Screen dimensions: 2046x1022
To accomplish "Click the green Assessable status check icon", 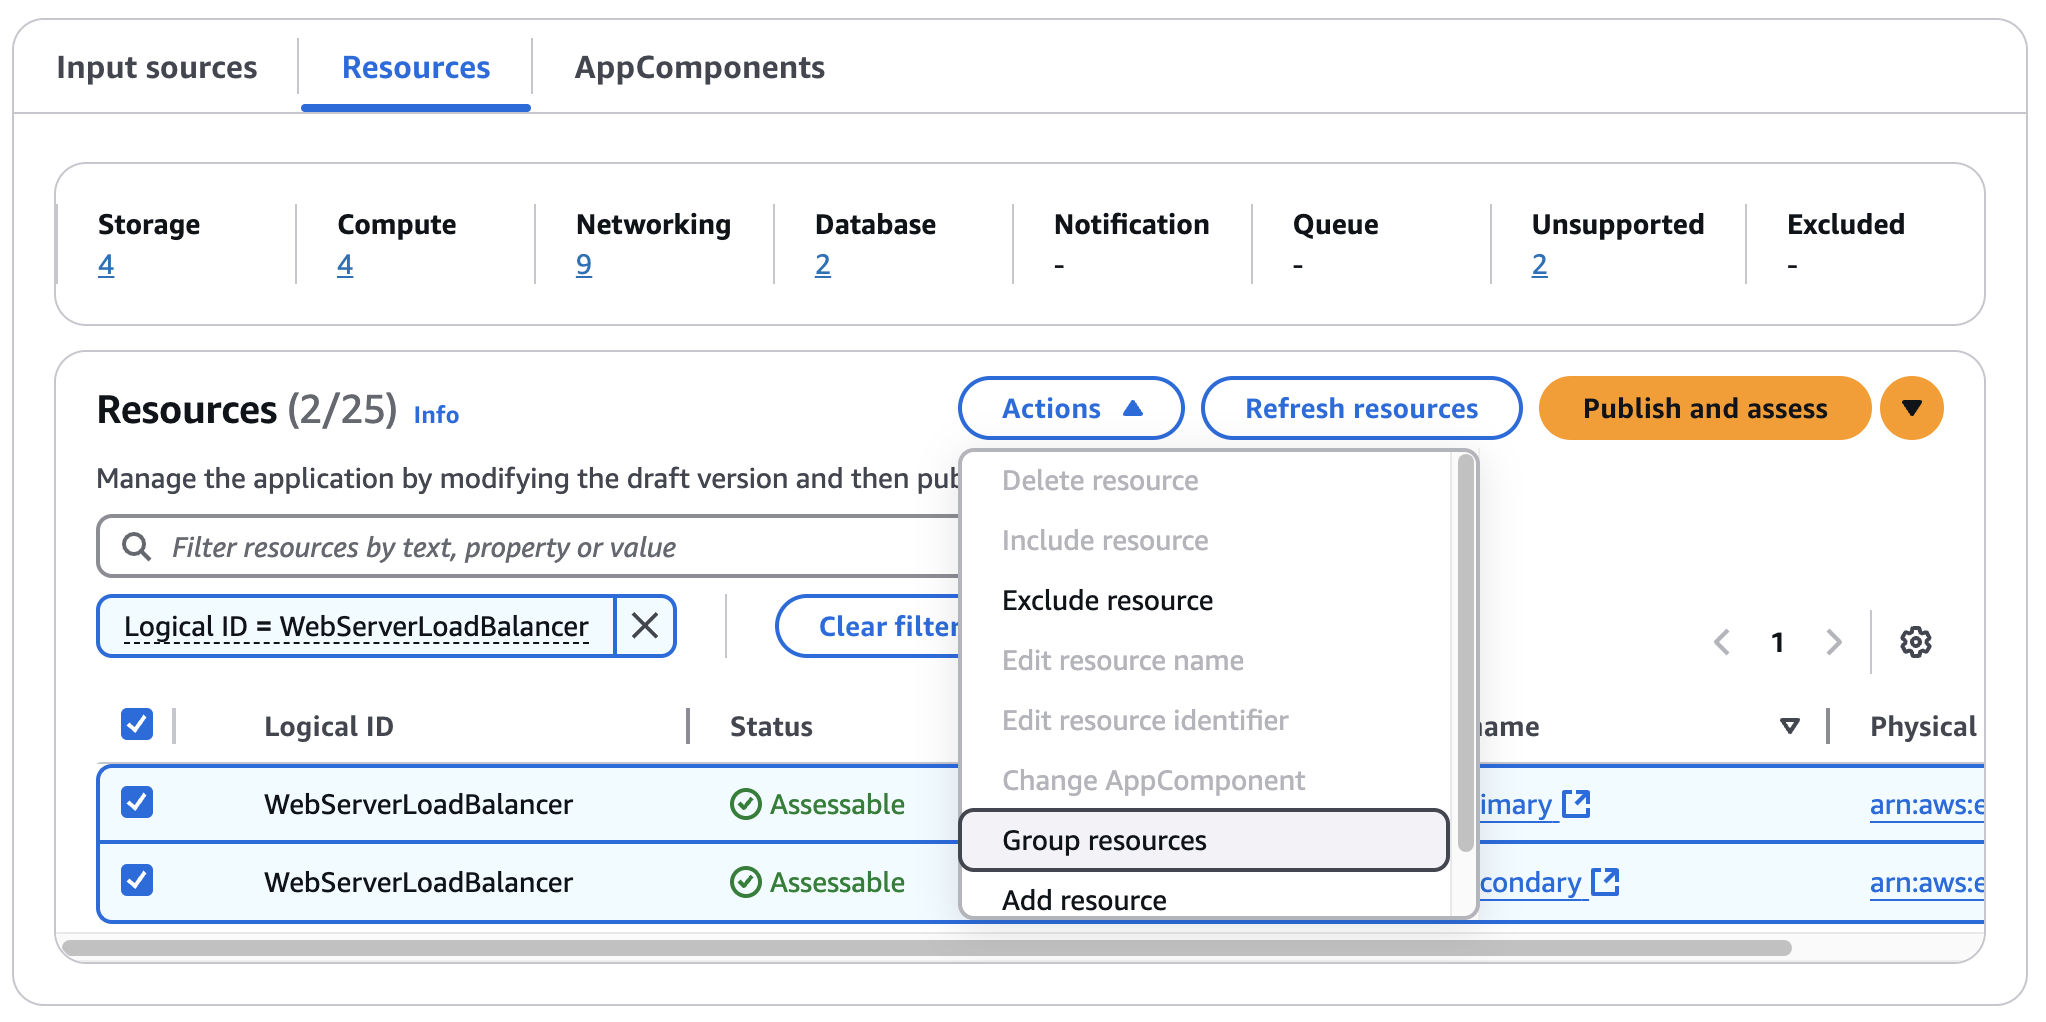I will coord(744,803).
